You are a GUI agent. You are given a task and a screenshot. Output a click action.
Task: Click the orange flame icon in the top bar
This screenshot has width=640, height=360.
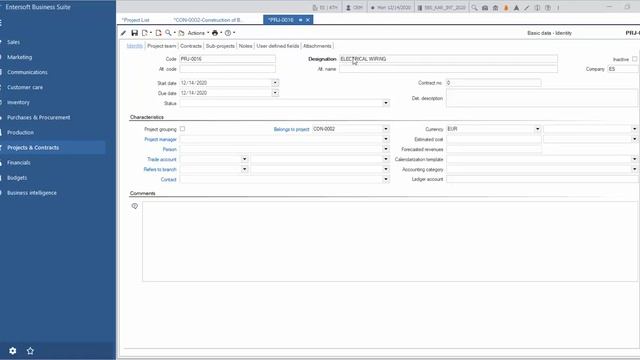click(506, 7)
